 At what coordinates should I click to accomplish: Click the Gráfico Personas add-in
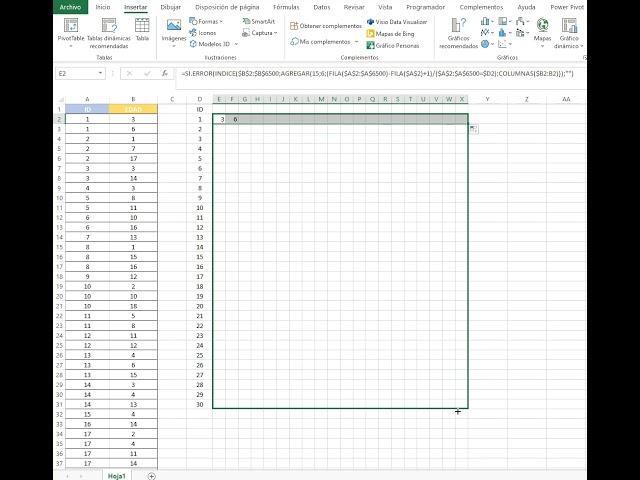pyautogui.click(x=397, y=45)
